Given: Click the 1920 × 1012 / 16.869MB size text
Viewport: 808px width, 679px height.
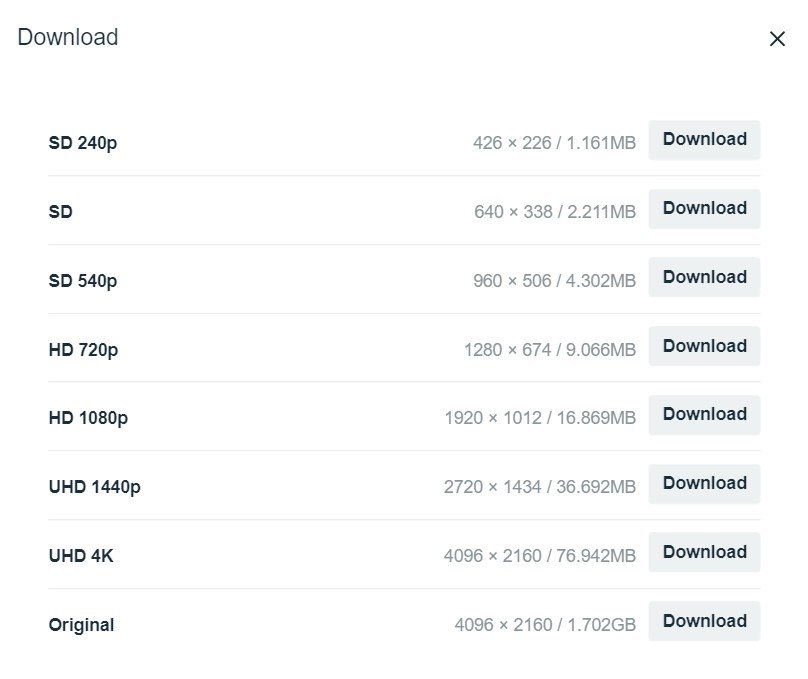Looking at the screenshot, I should click(540, 418).
